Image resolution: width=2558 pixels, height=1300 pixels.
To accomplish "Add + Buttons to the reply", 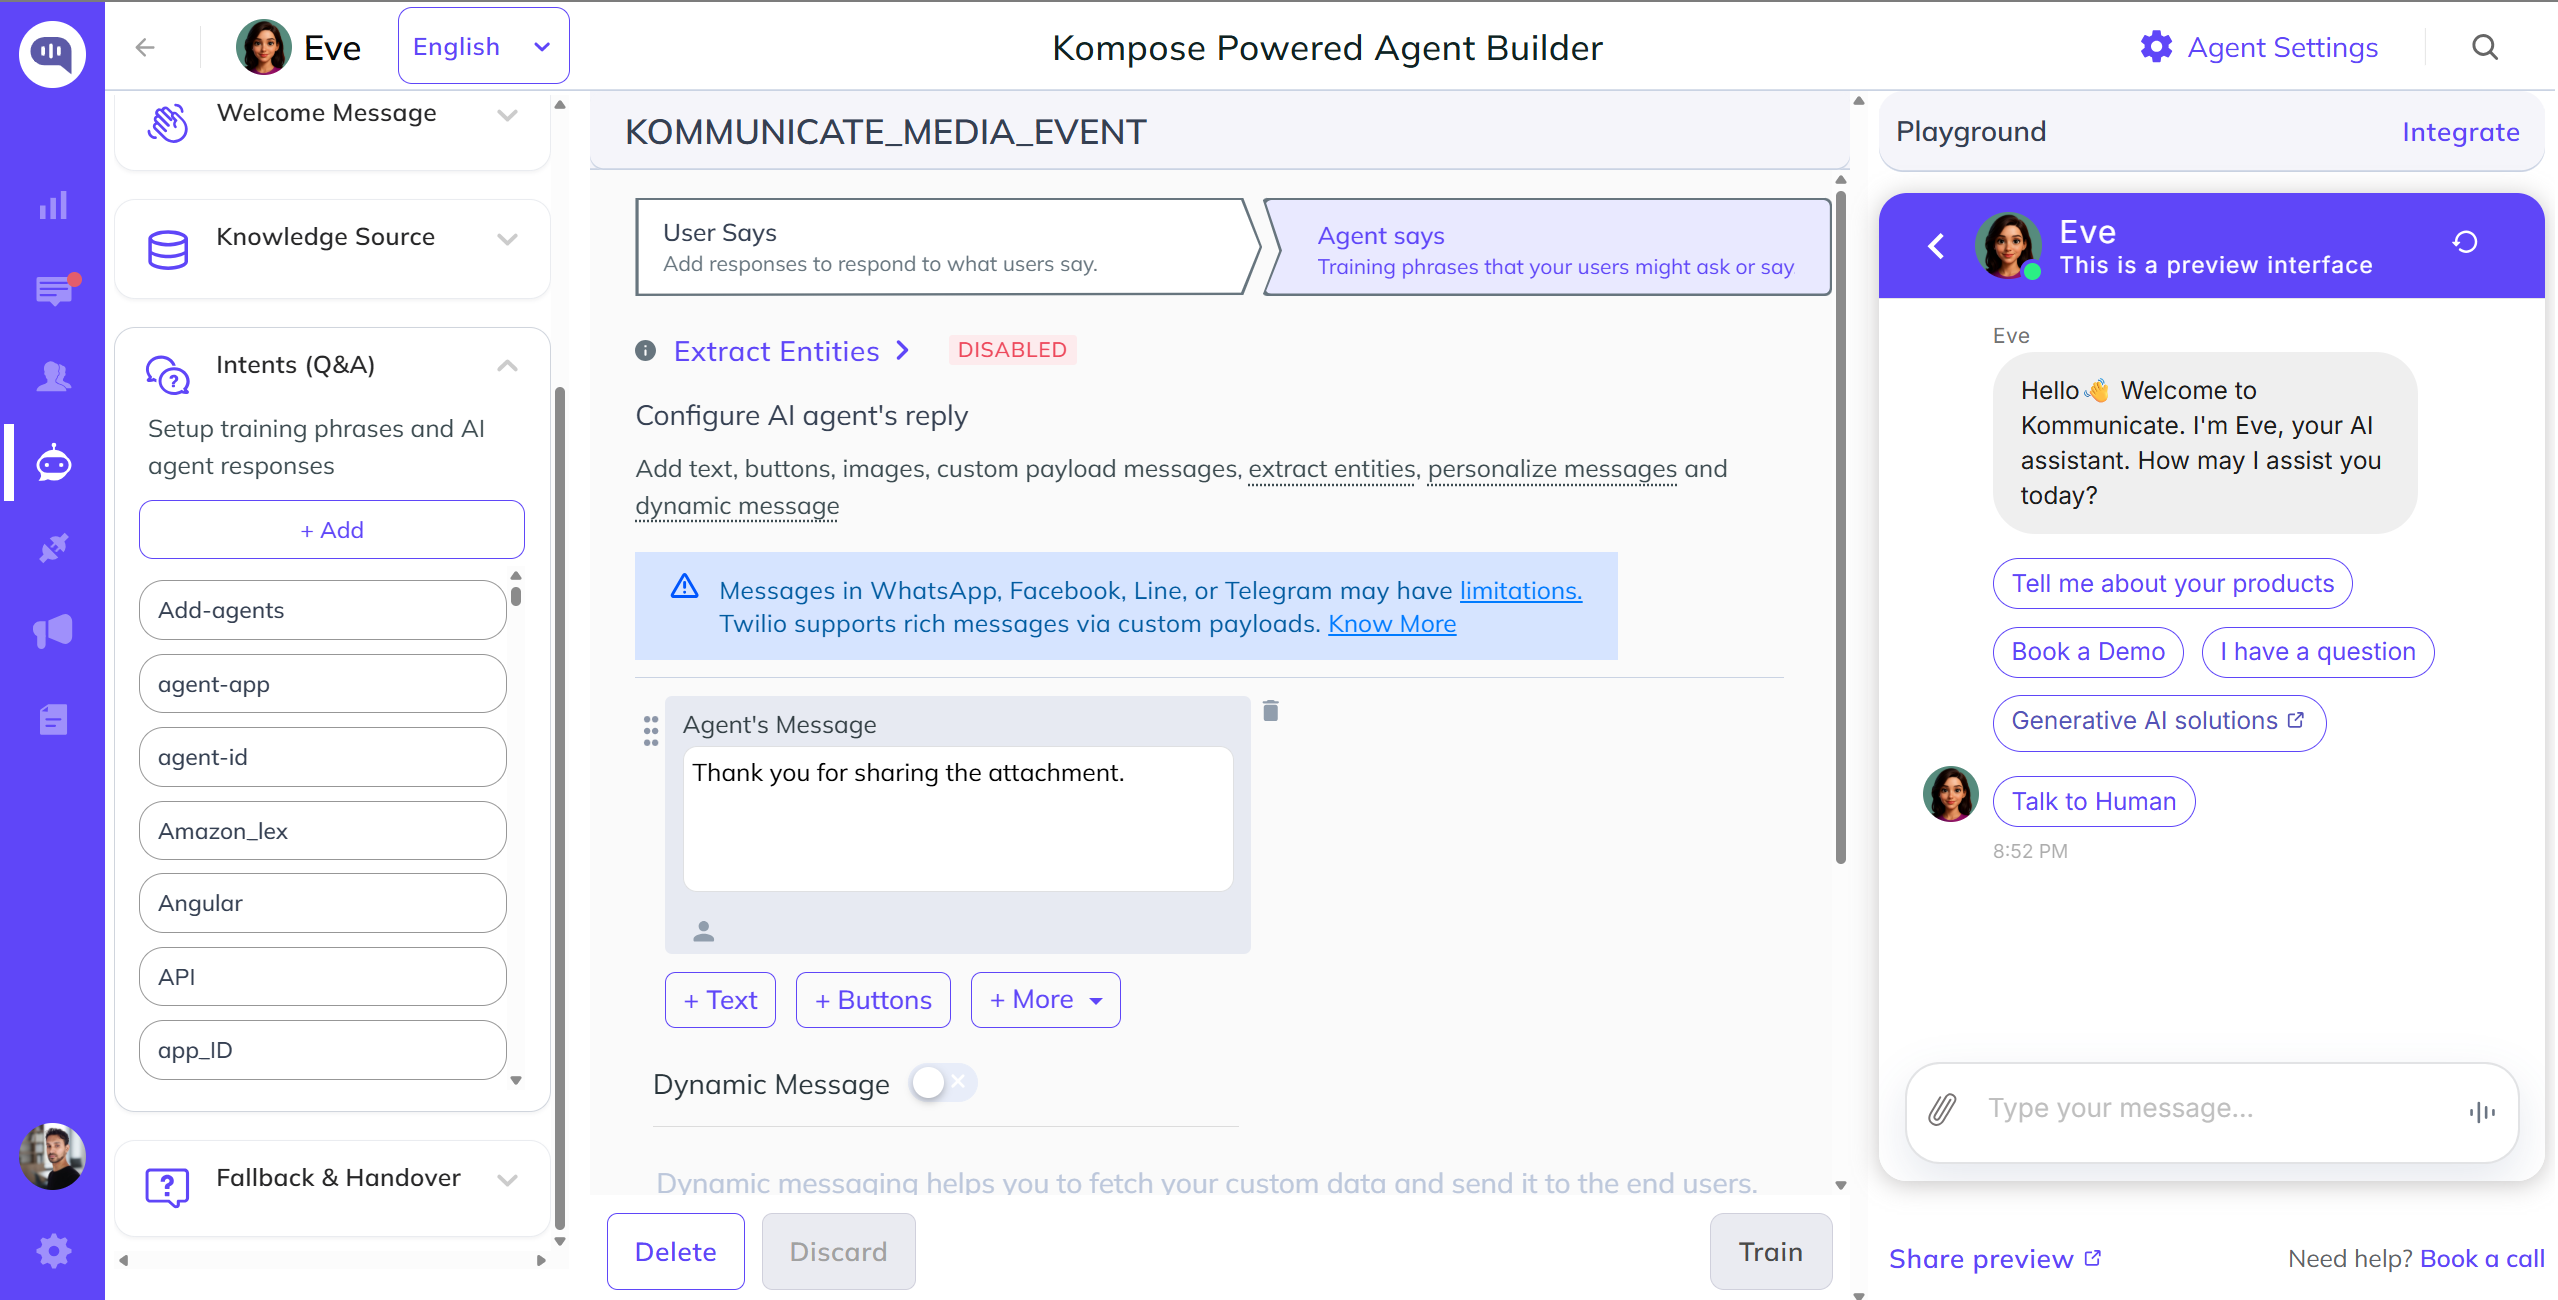I will click(x=873, y=1000).
